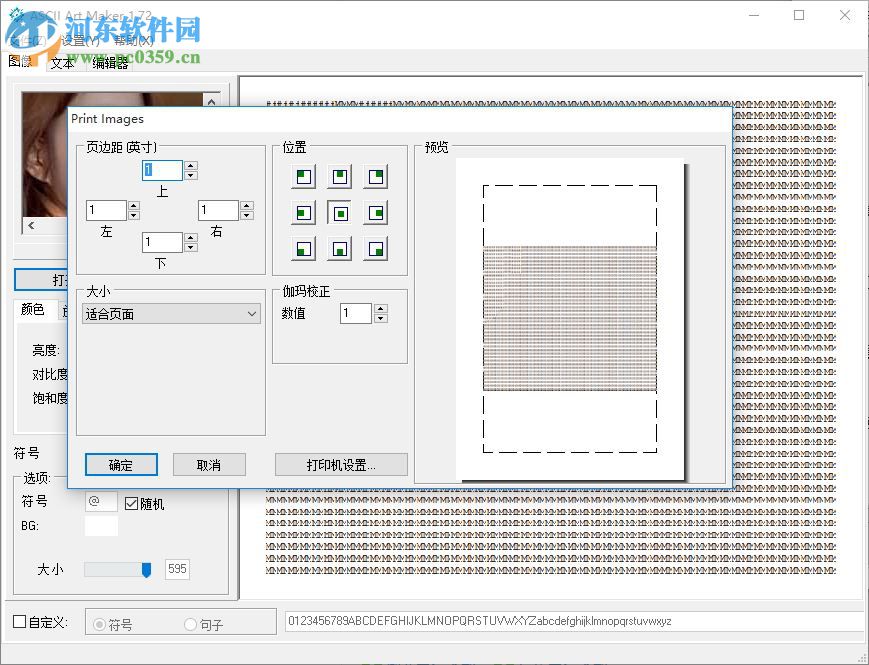Select the top-right page position icon
869x665 pixels.
tap(377, 176)
